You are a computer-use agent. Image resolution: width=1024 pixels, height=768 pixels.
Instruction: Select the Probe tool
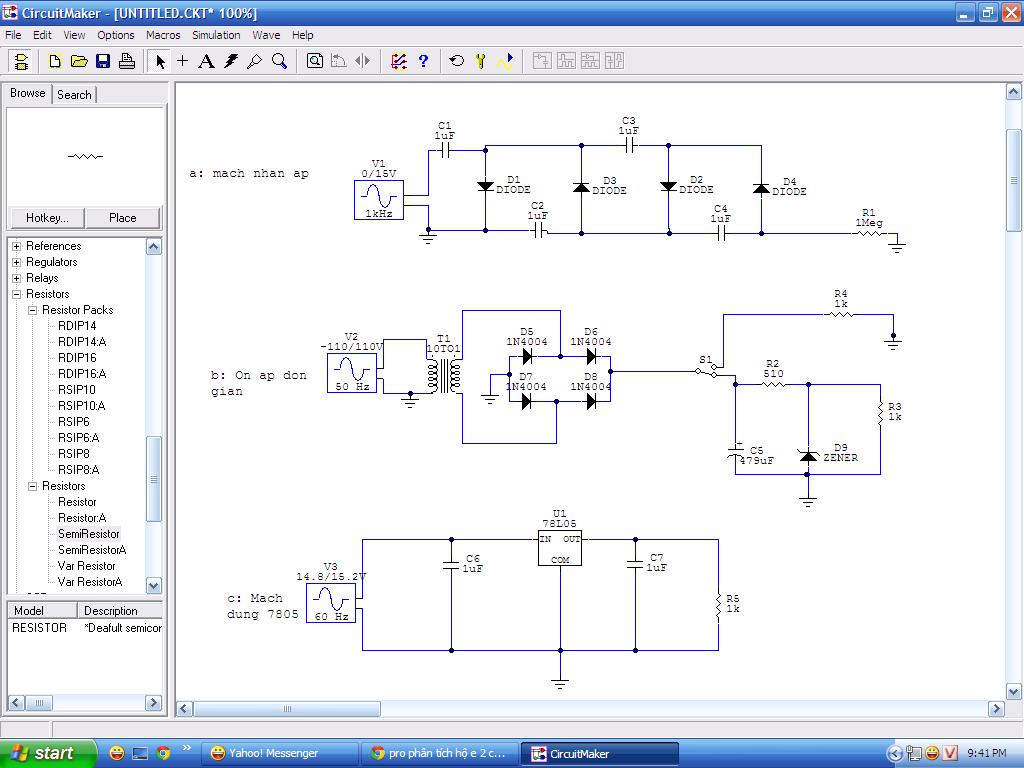pyautogui.click(x=255, y=61)
